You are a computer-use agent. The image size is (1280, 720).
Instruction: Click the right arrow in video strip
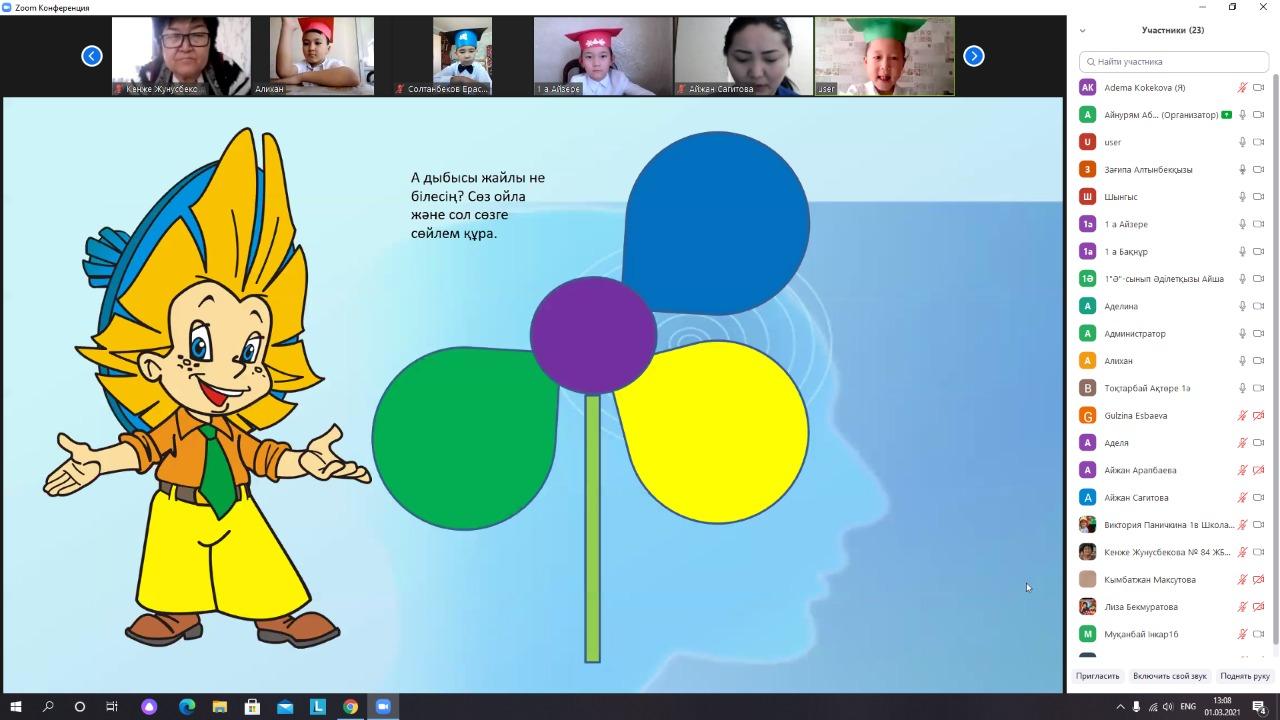click(x=973, y=56)
